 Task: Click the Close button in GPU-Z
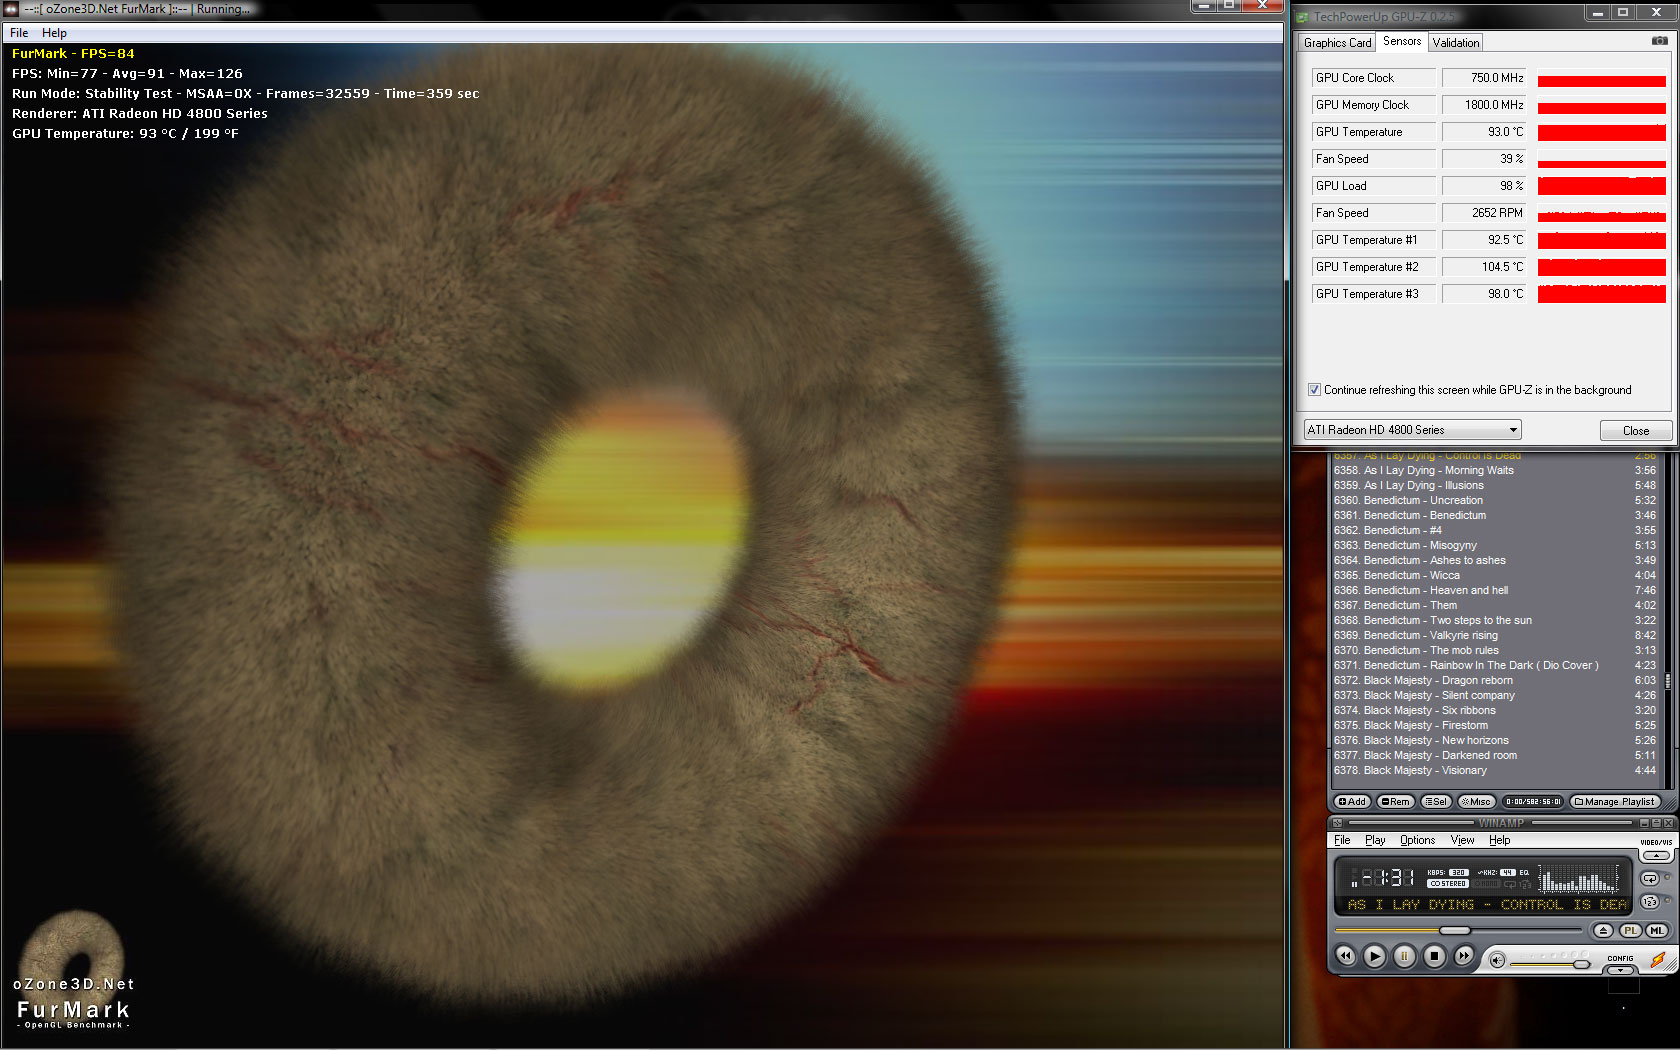click(x=1636, y=431)
